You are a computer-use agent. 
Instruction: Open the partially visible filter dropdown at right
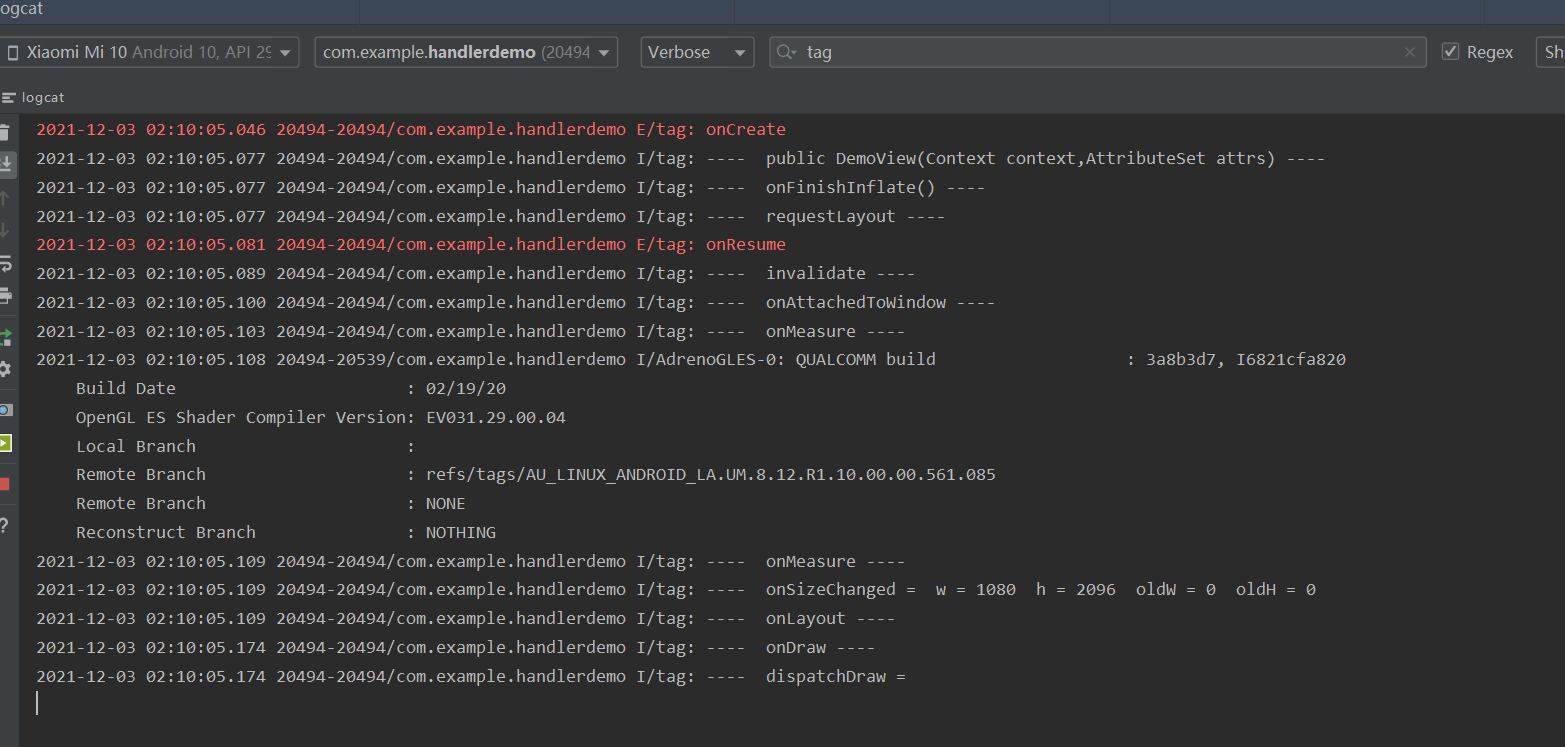(1550, 52)
